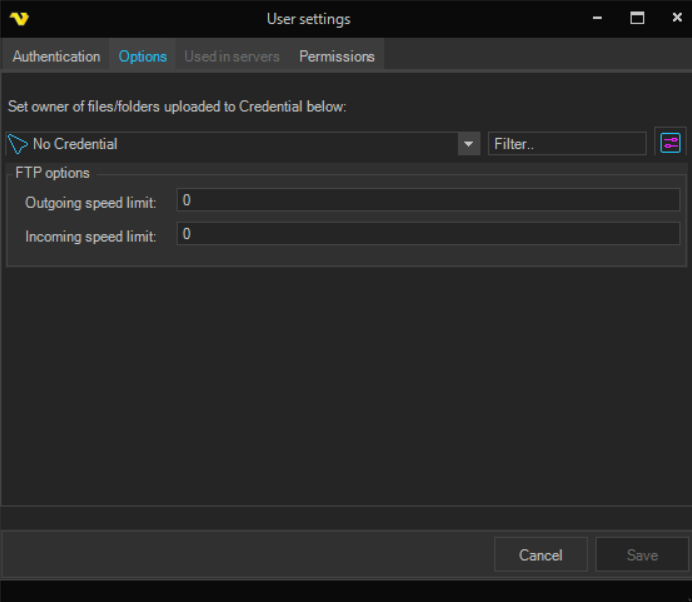Viewport: 692px width, 602px height.
Task: Open the Permissions tab
Action: click(x=336, y=56)
